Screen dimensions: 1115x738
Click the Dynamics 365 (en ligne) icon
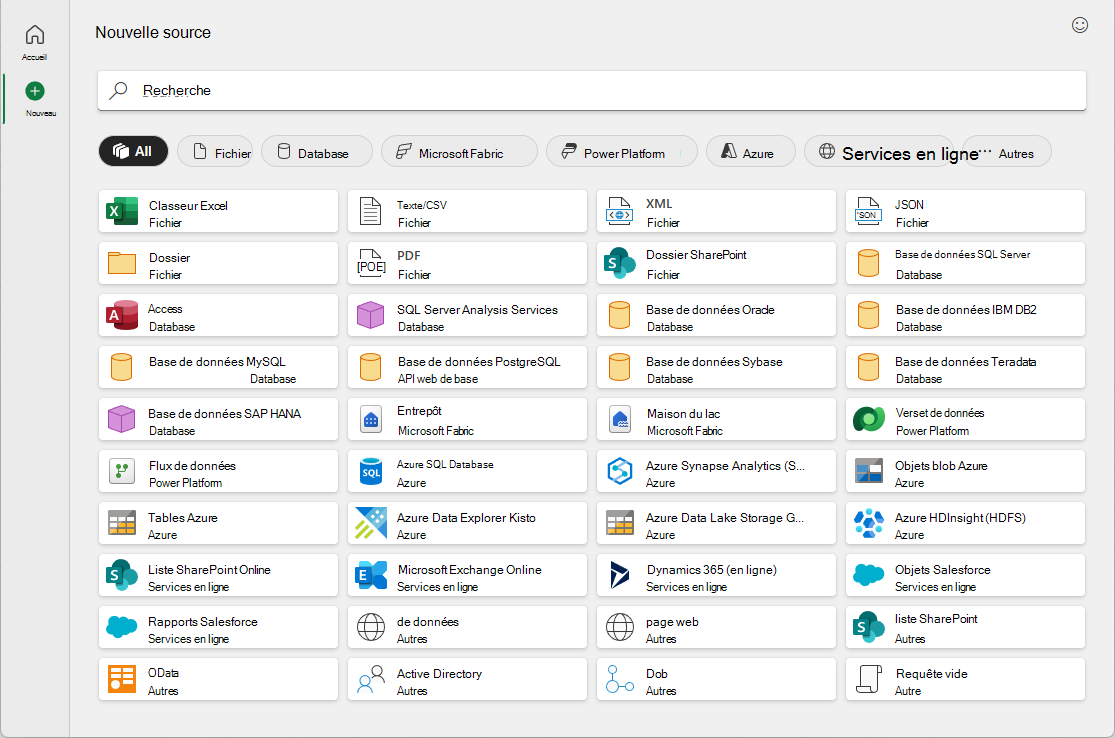[x=619, y=575]
